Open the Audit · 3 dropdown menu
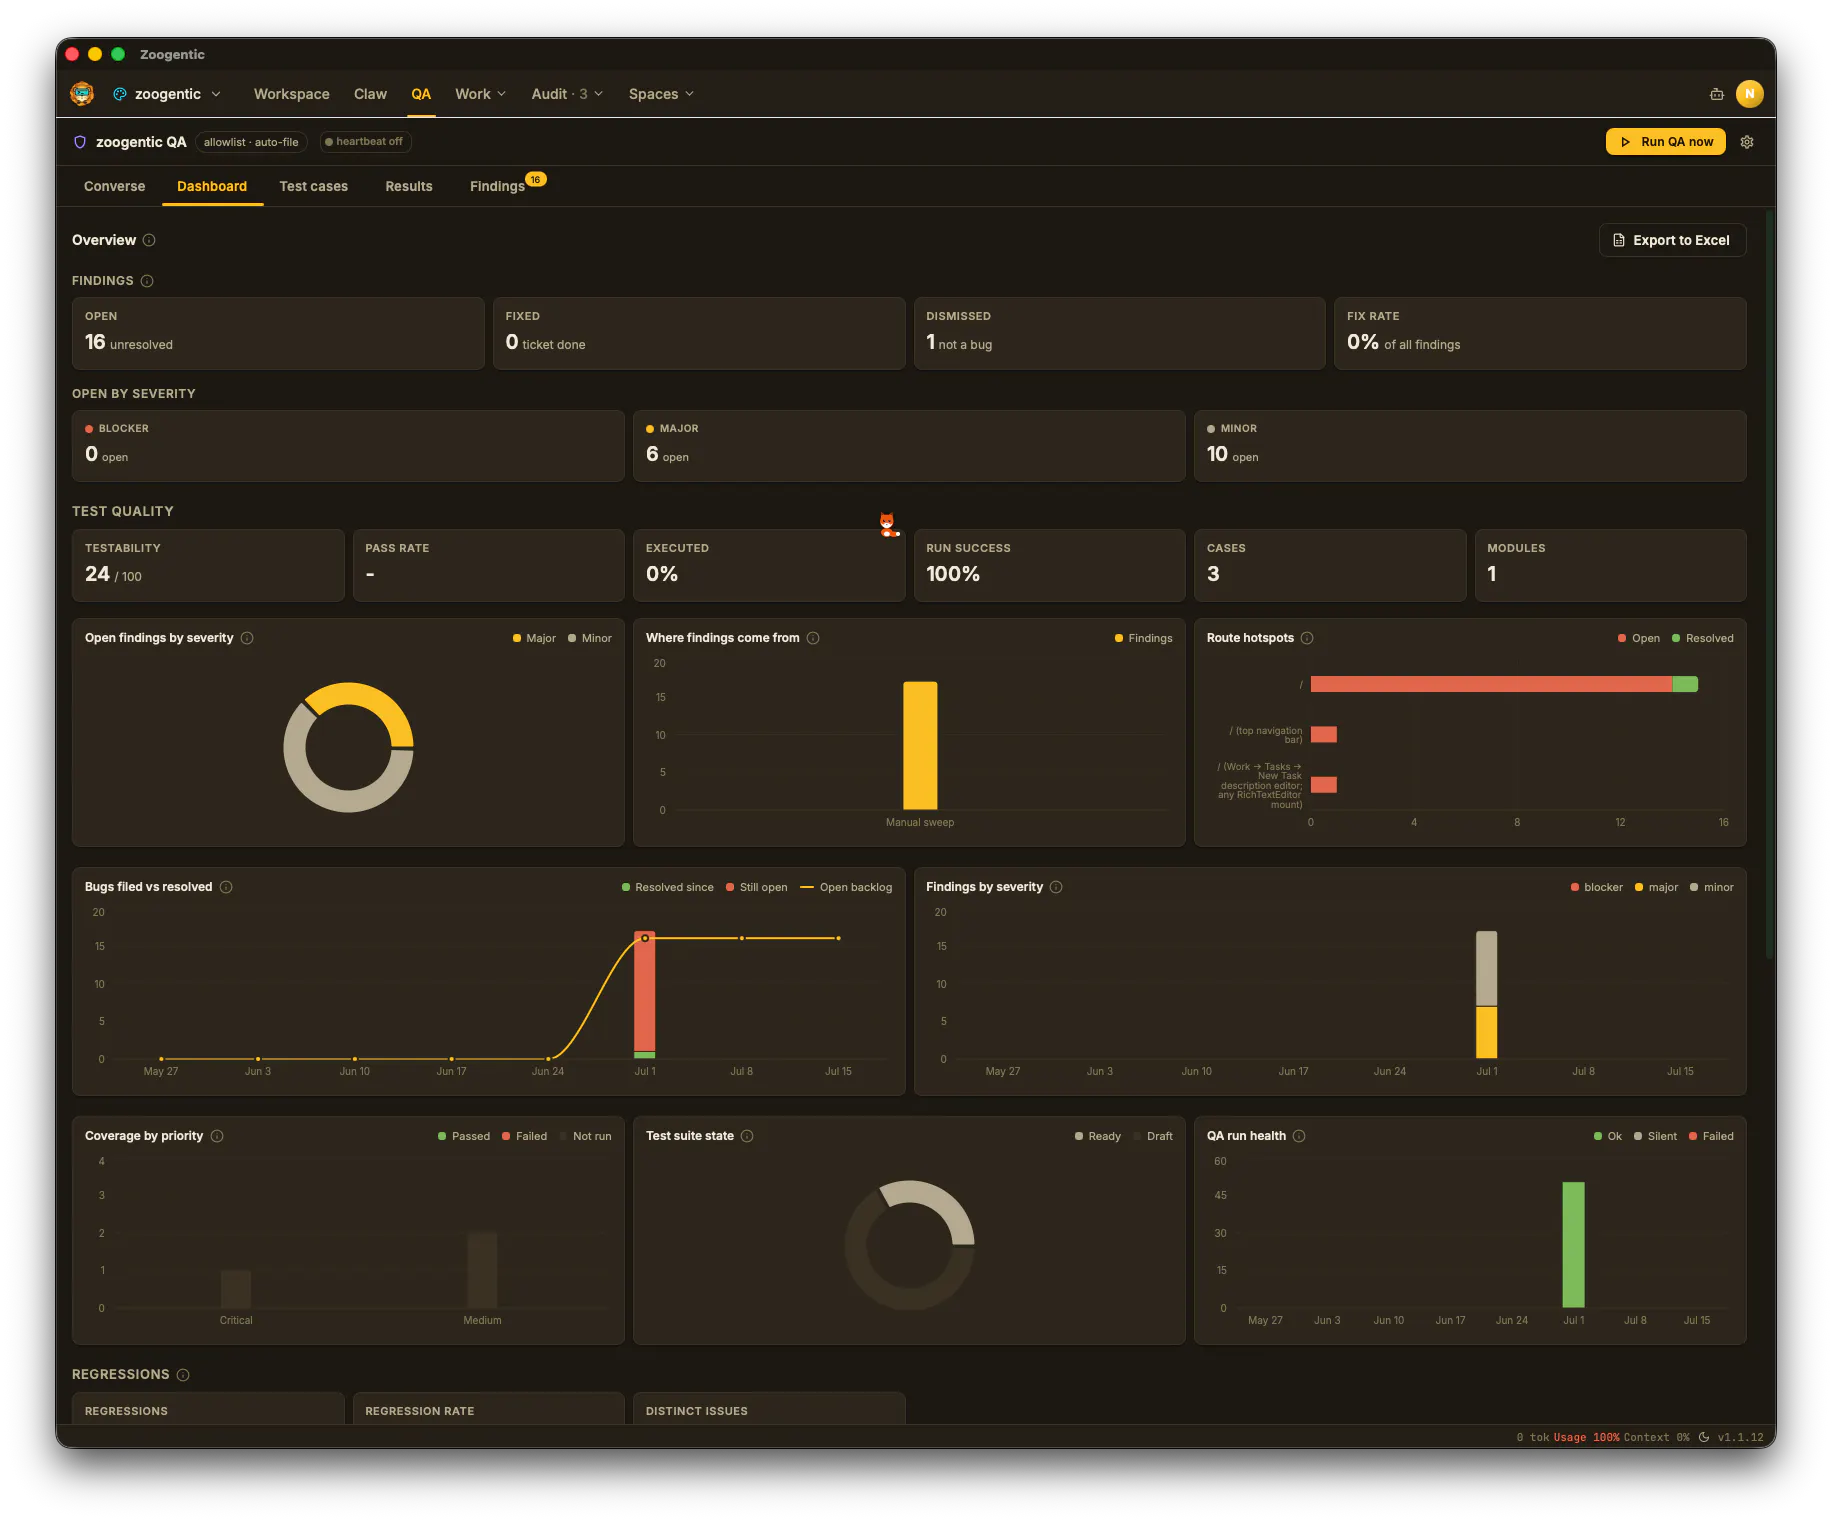 coord(567,94)
